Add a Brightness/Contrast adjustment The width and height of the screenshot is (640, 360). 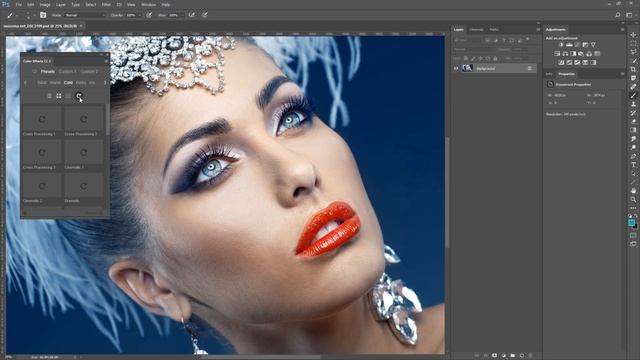point(561,45)
